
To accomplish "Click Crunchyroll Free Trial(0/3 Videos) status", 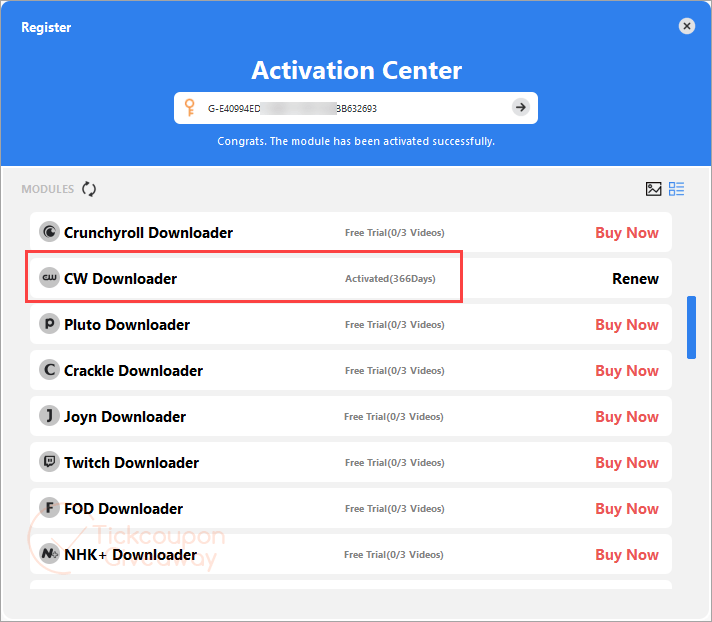I will point(395,233).
